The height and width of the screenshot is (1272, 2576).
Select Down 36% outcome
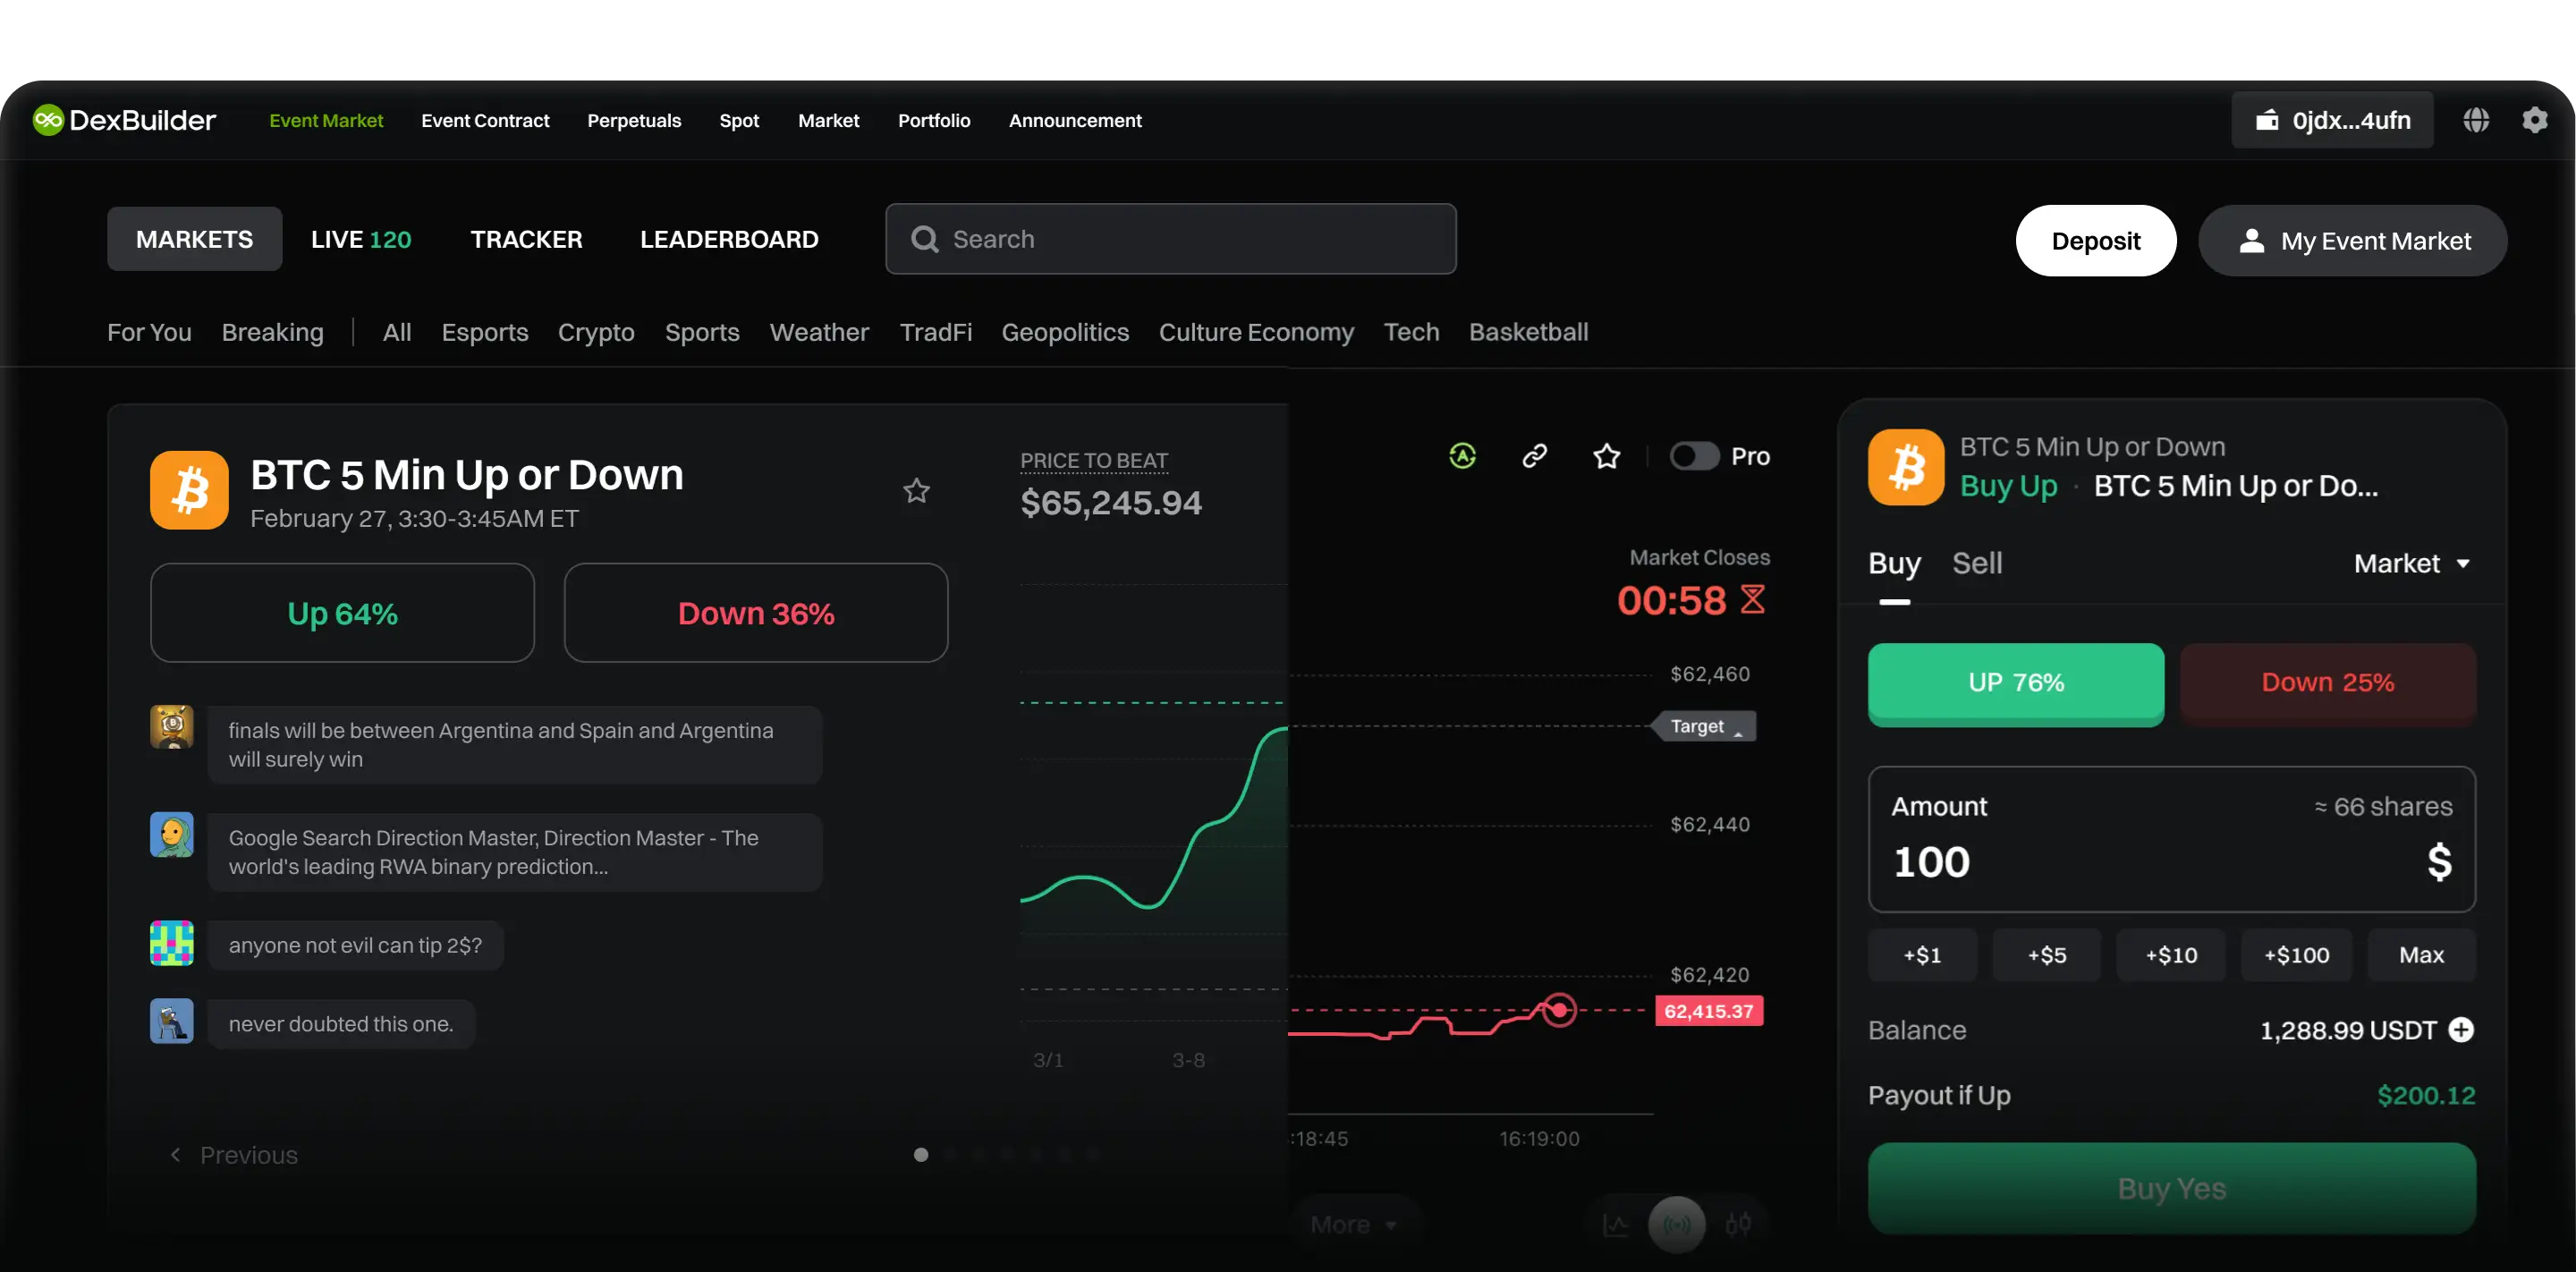(x=756, y=613)
